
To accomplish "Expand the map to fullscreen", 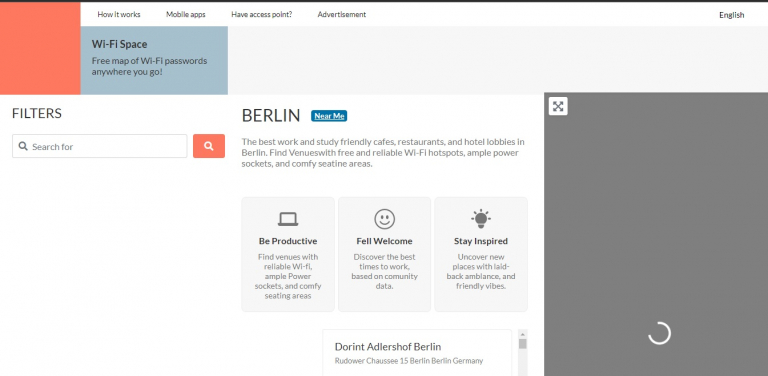I will [558, 106].
